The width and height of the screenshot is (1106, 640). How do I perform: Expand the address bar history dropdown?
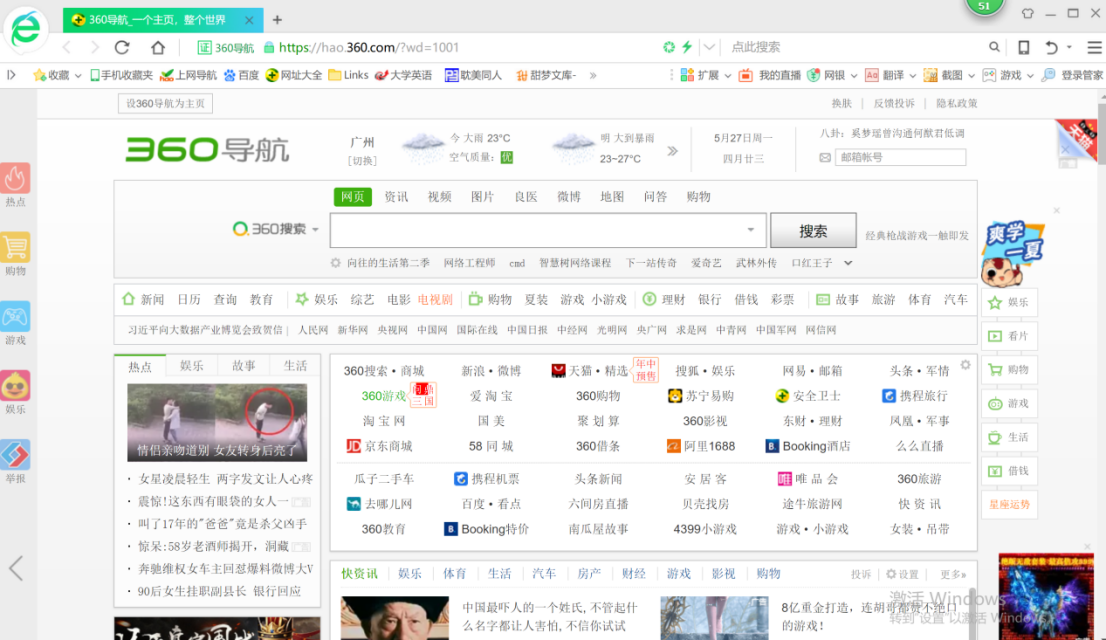709,47
